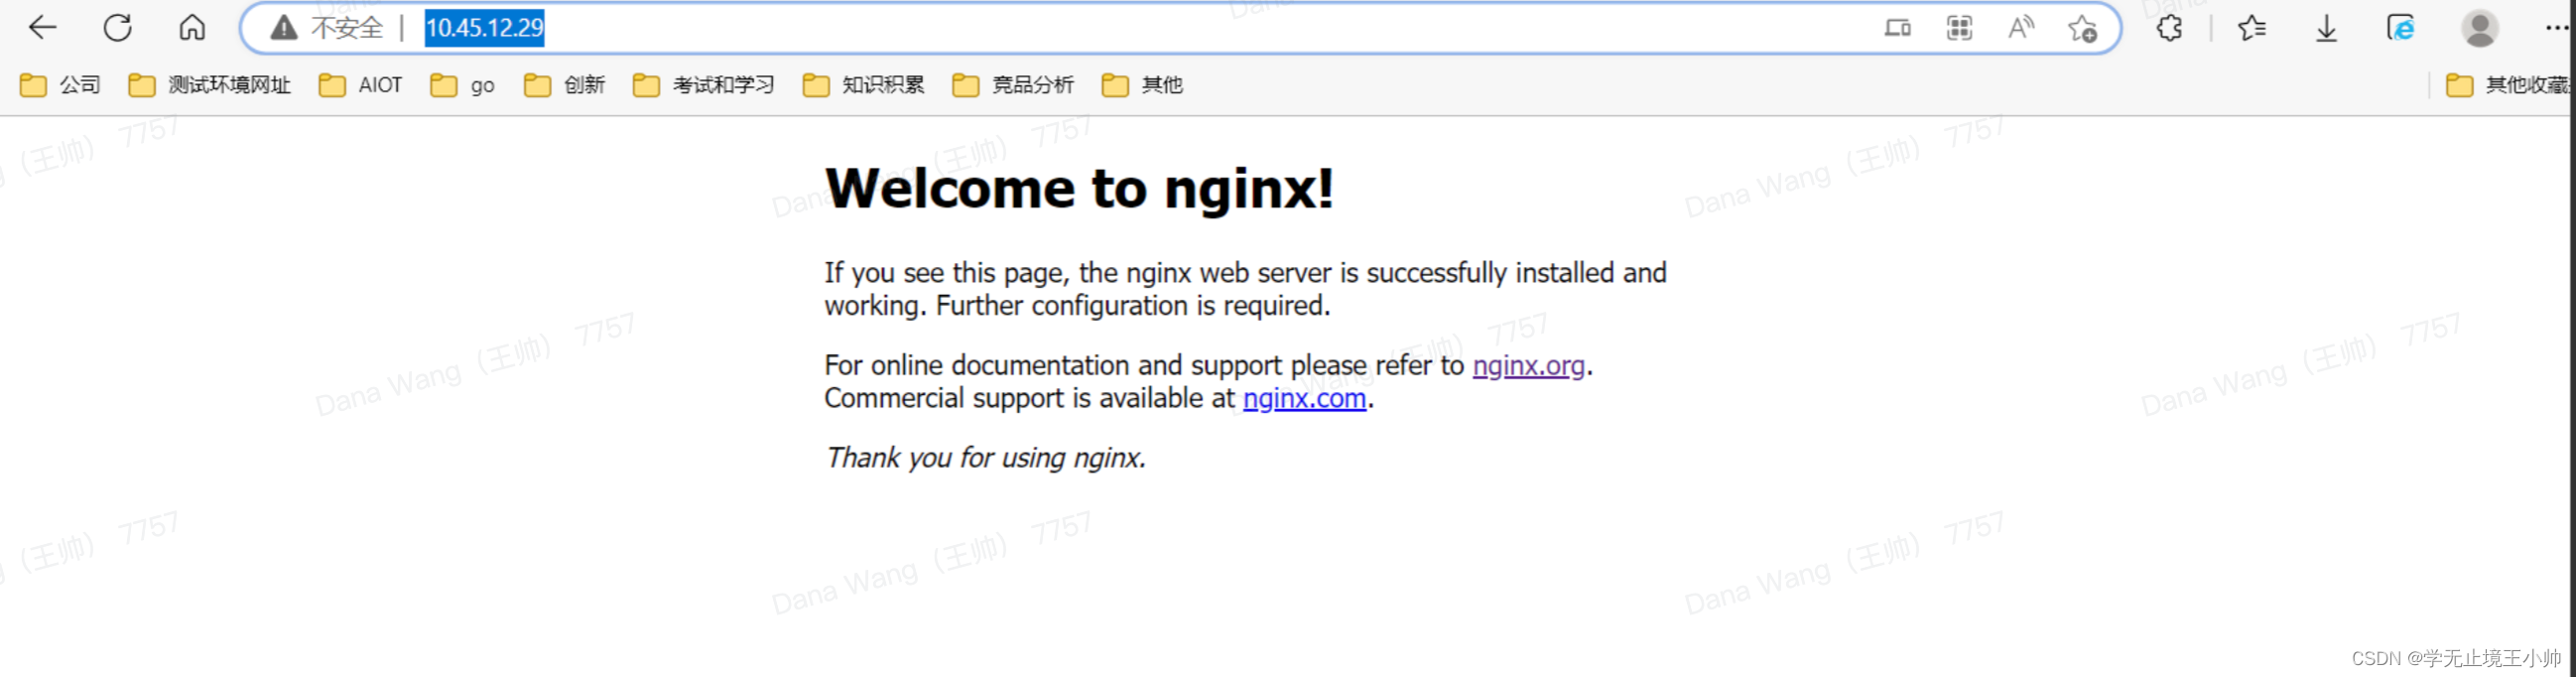
Task: Follow the nginx.org link
Action: pyautogui.click(x=1528, y=366)
